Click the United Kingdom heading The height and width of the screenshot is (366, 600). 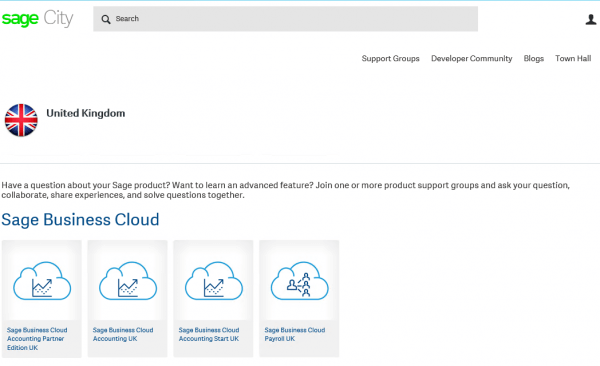[x=86, y=113]
